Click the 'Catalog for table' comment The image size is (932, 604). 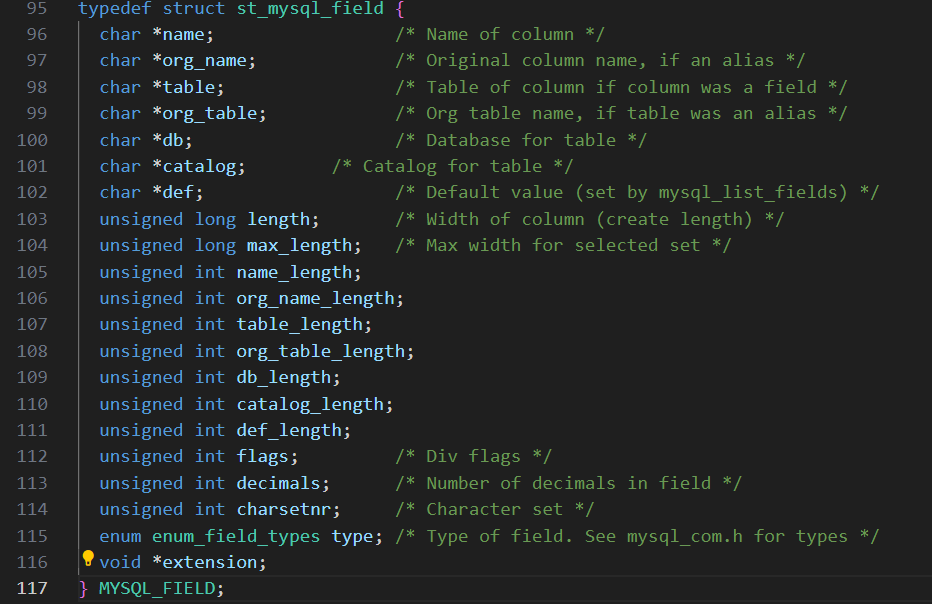click(452, 166)
